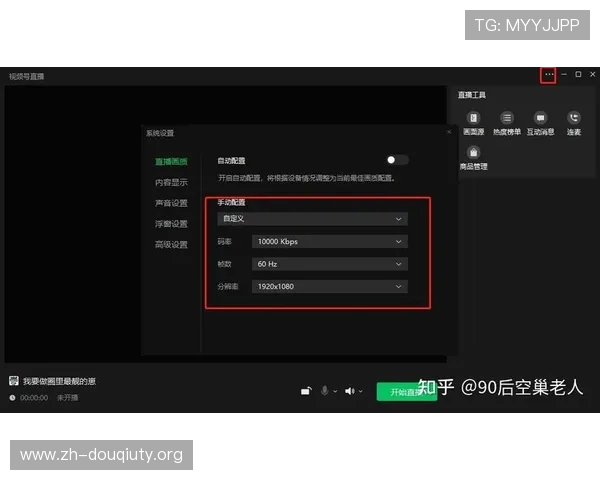Mute the speaker volume icon
Viewport: 600px width, 480px height.
(x=350, y=391)
